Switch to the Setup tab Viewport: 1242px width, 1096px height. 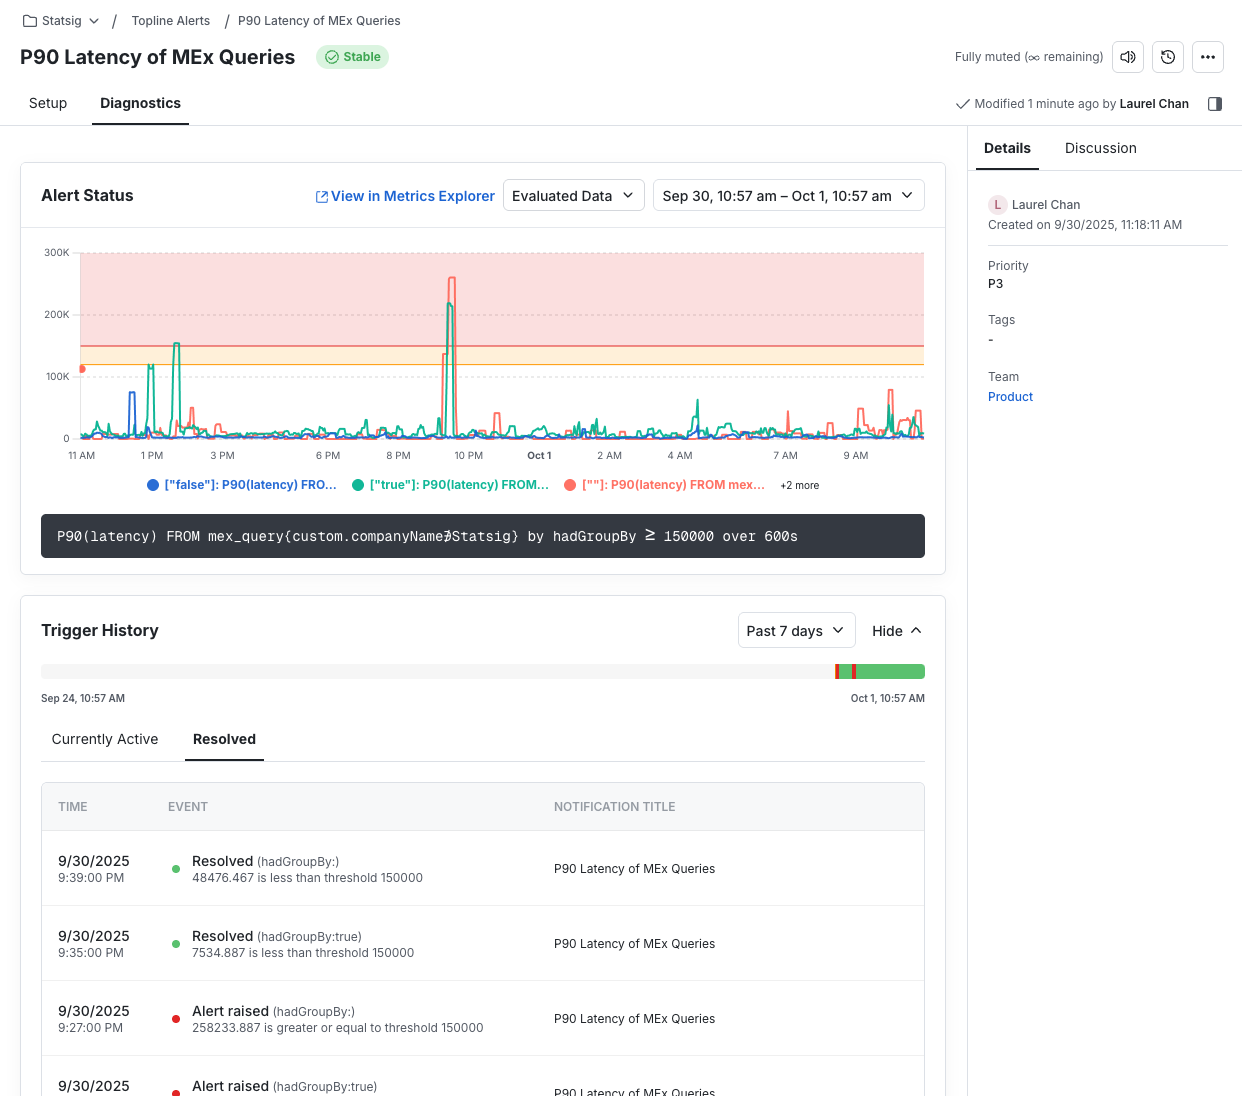pos(48,103)
